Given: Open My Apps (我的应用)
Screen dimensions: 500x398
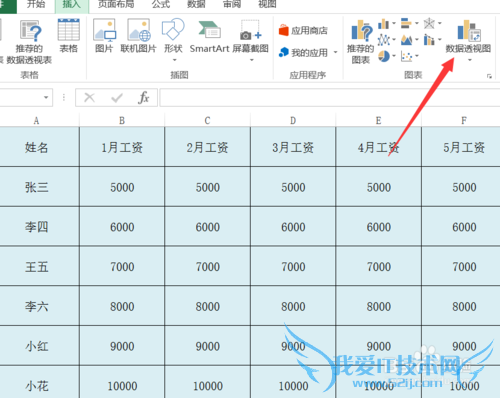Looking at the screenshot, I should [x=303, y=52].
